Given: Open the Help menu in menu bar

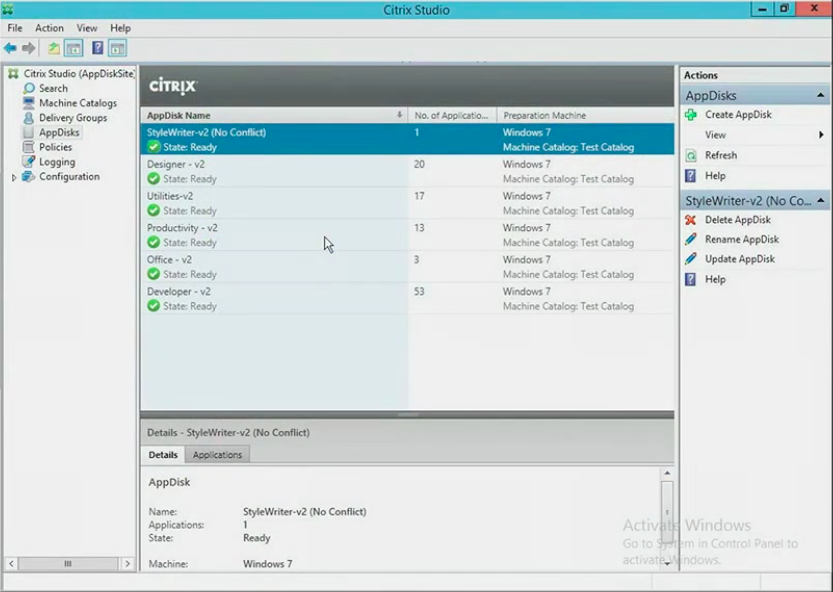Looking at the screenshot, I should pos(120,28).
